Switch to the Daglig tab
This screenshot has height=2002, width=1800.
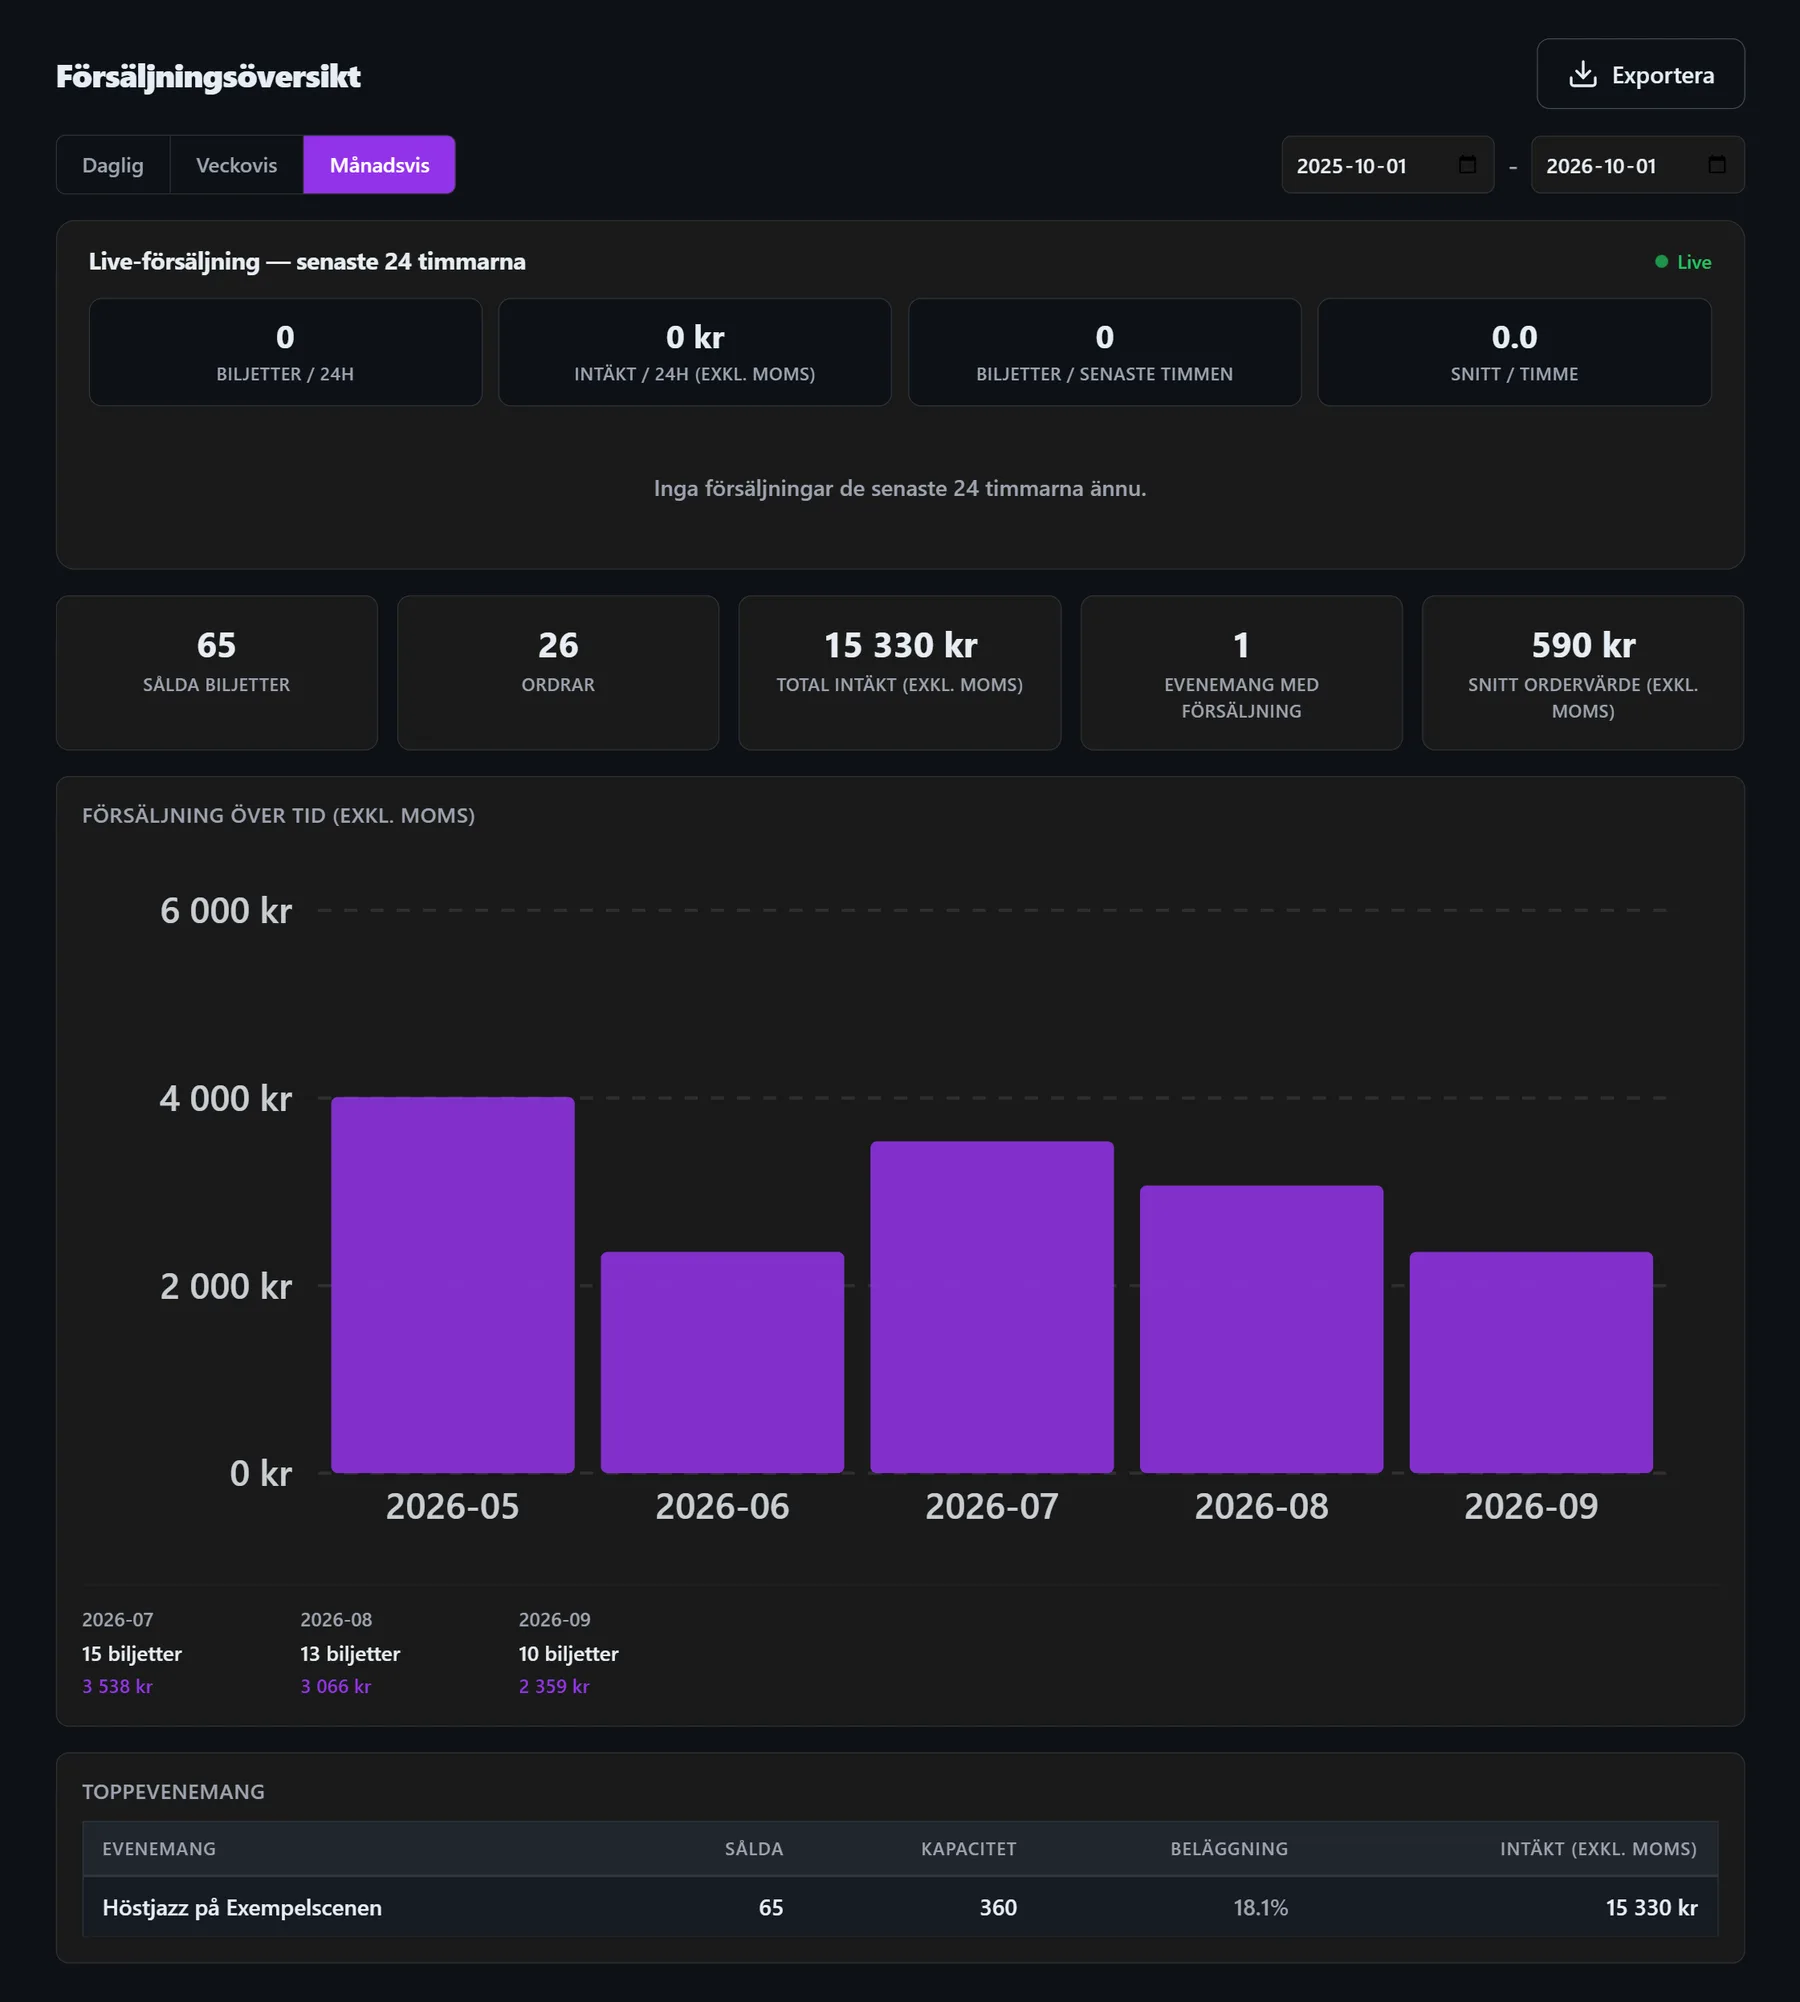point(113,165)
